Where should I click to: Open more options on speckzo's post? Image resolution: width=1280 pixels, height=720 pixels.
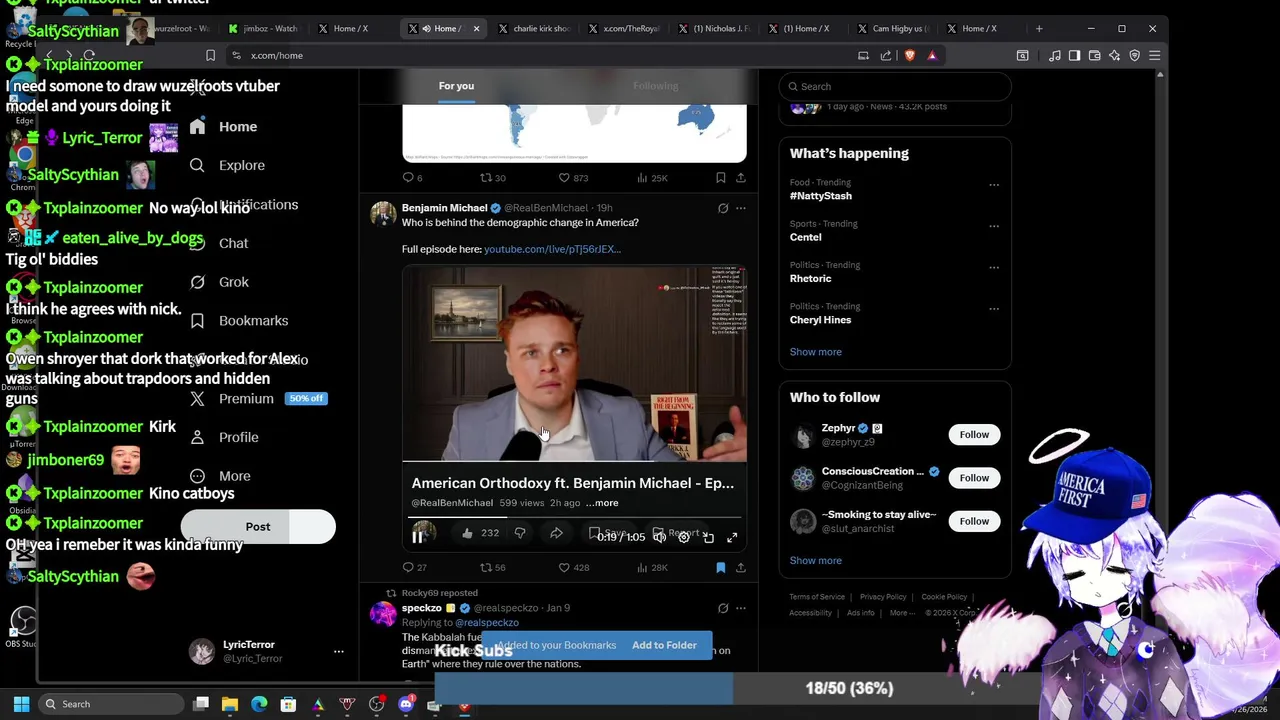point(740,608)
